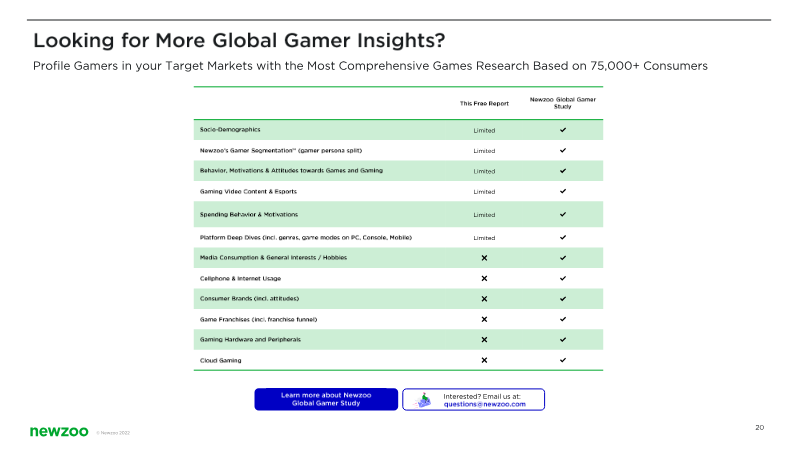Viewport: 800px width, 450px height.
Task: Select the This Free Report column header
Action: click(x=484, y=103)
